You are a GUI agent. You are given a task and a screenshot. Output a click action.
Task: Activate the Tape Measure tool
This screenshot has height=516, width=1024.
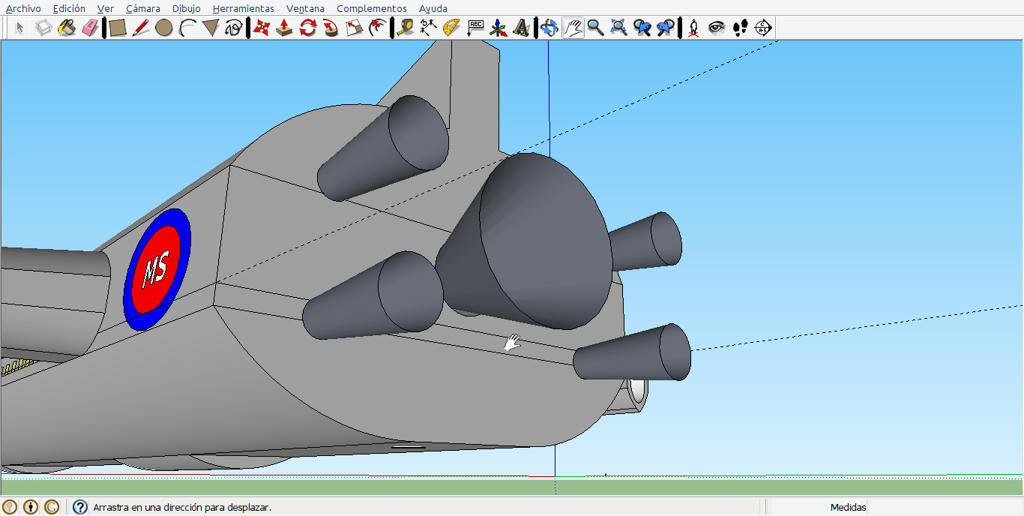click(405, 27)
